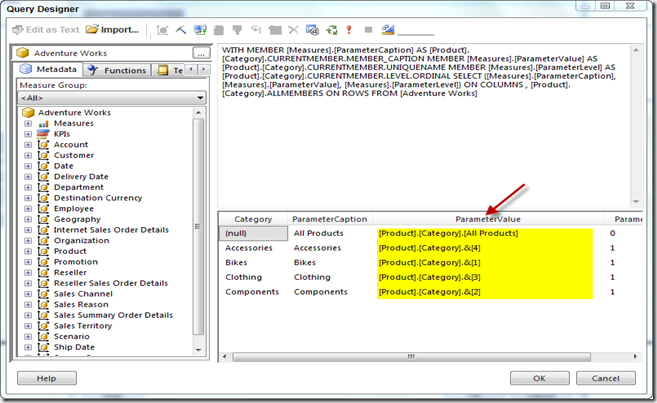Expand the Measures node

(x=28, y=124)
